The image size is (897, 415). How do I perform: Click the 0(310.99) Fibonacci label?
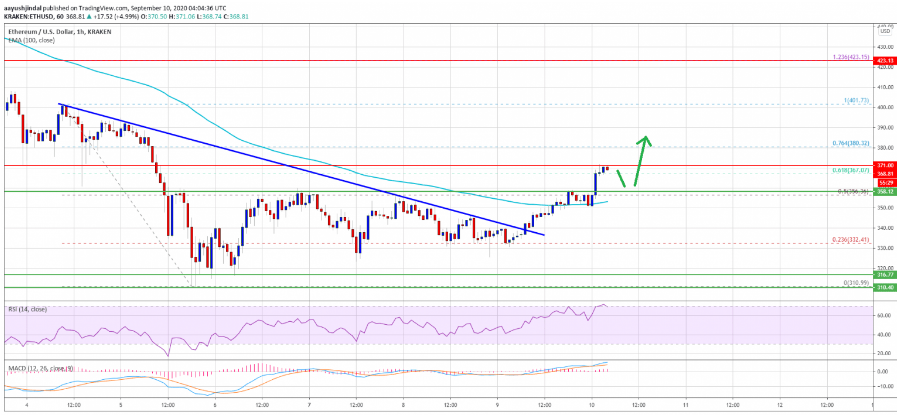pyautogui.click(x=858, y=284)
